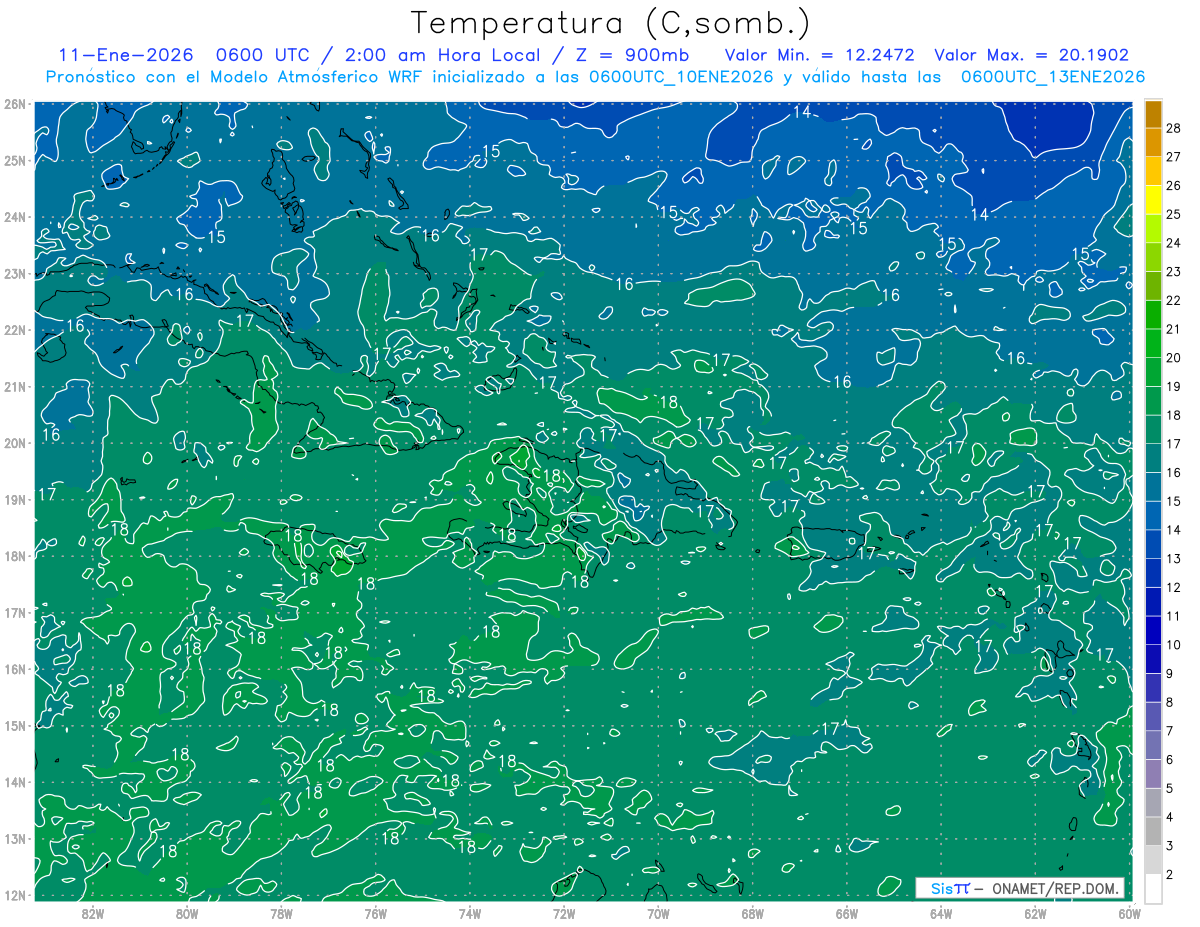Click the title "Temperatura (C,somb.)"
The height and width of the screenshot is (927, 1200).
click(x=610, y=23)
